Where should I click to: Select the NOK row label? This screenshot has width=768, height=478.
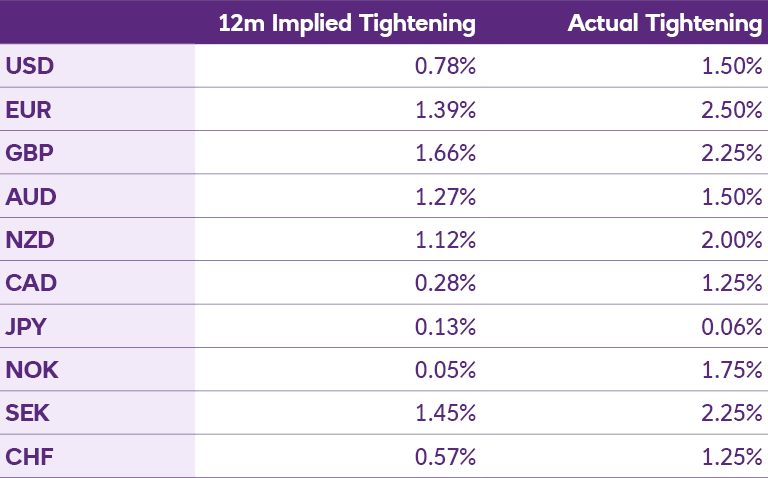pos(32,370)
